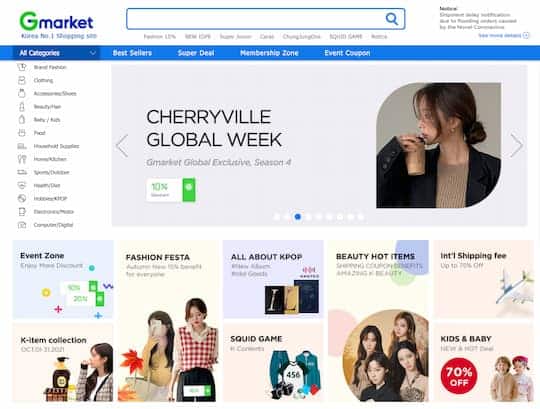
Task: Open the Brand Fashion category icon
Action: click(22, 67)
